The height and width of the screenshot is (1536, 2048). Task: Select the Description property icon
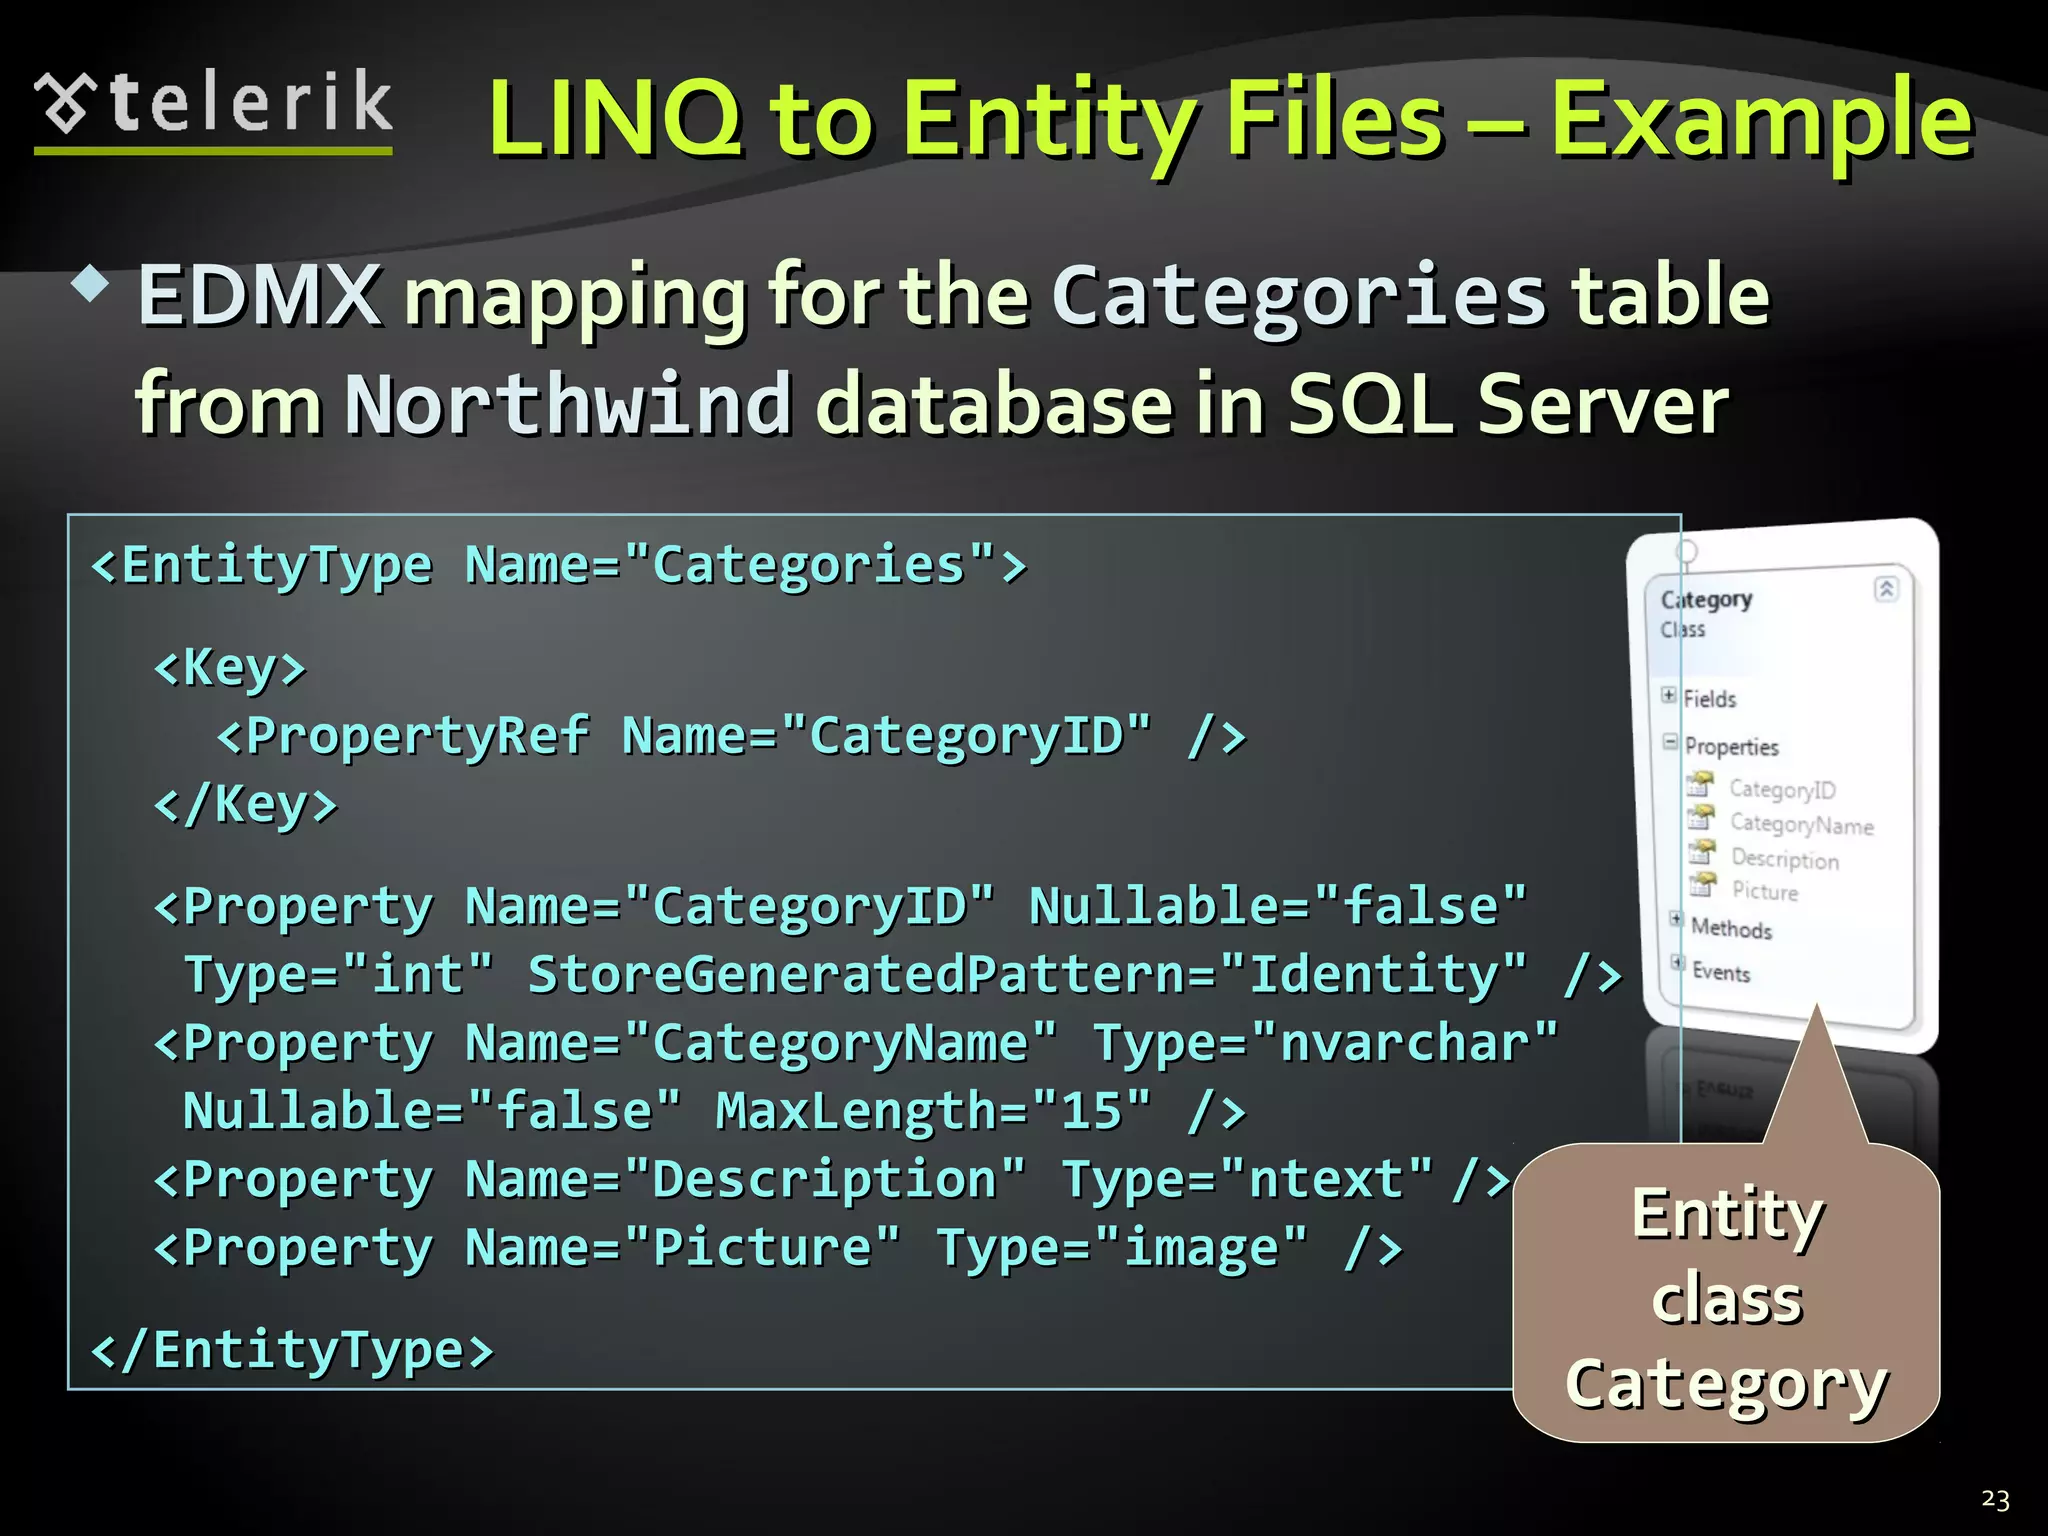pos(1702,851)
